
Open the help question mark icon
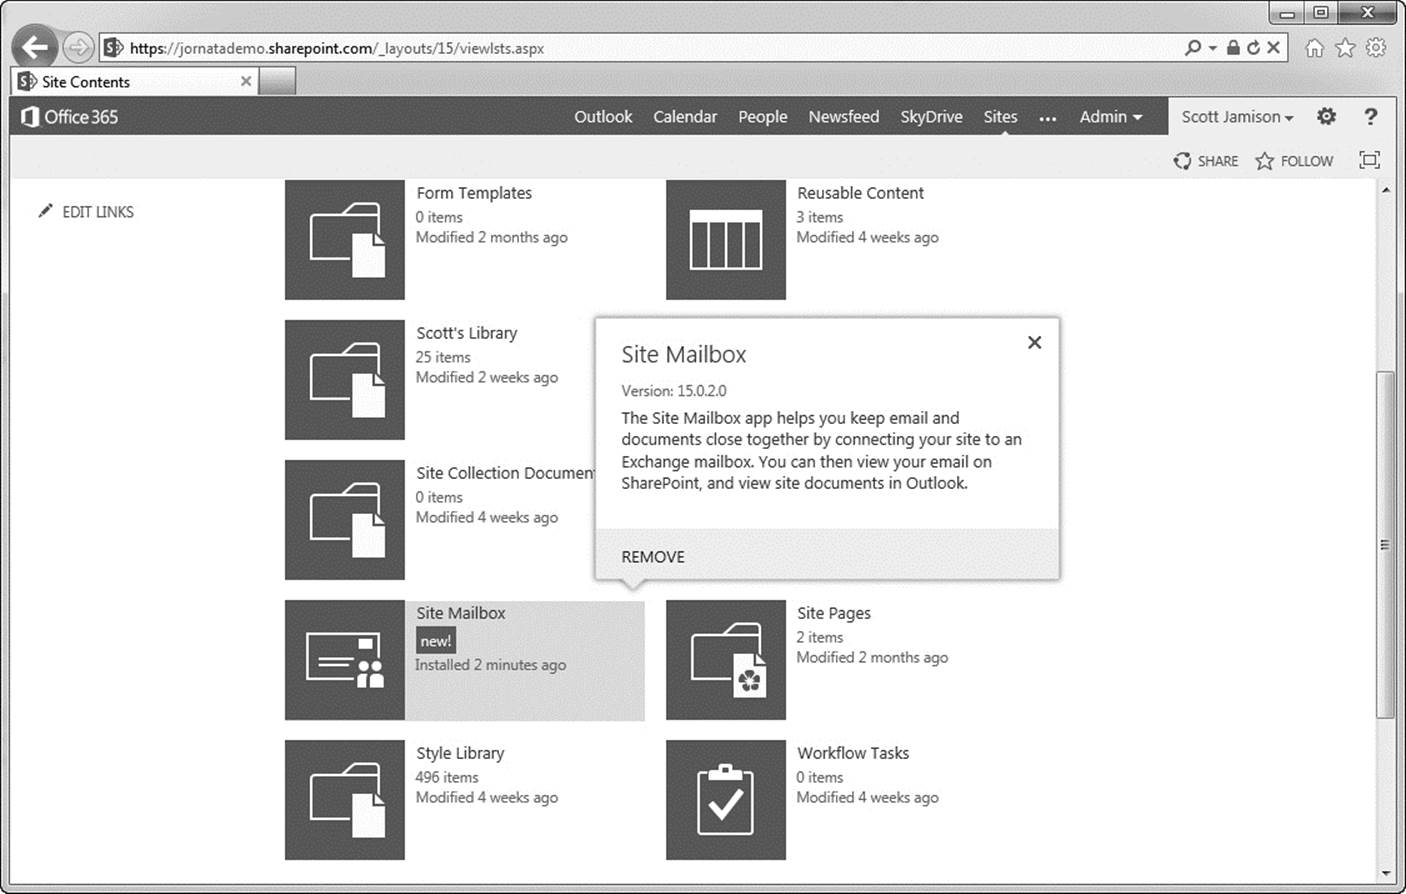click(1370, 116)
